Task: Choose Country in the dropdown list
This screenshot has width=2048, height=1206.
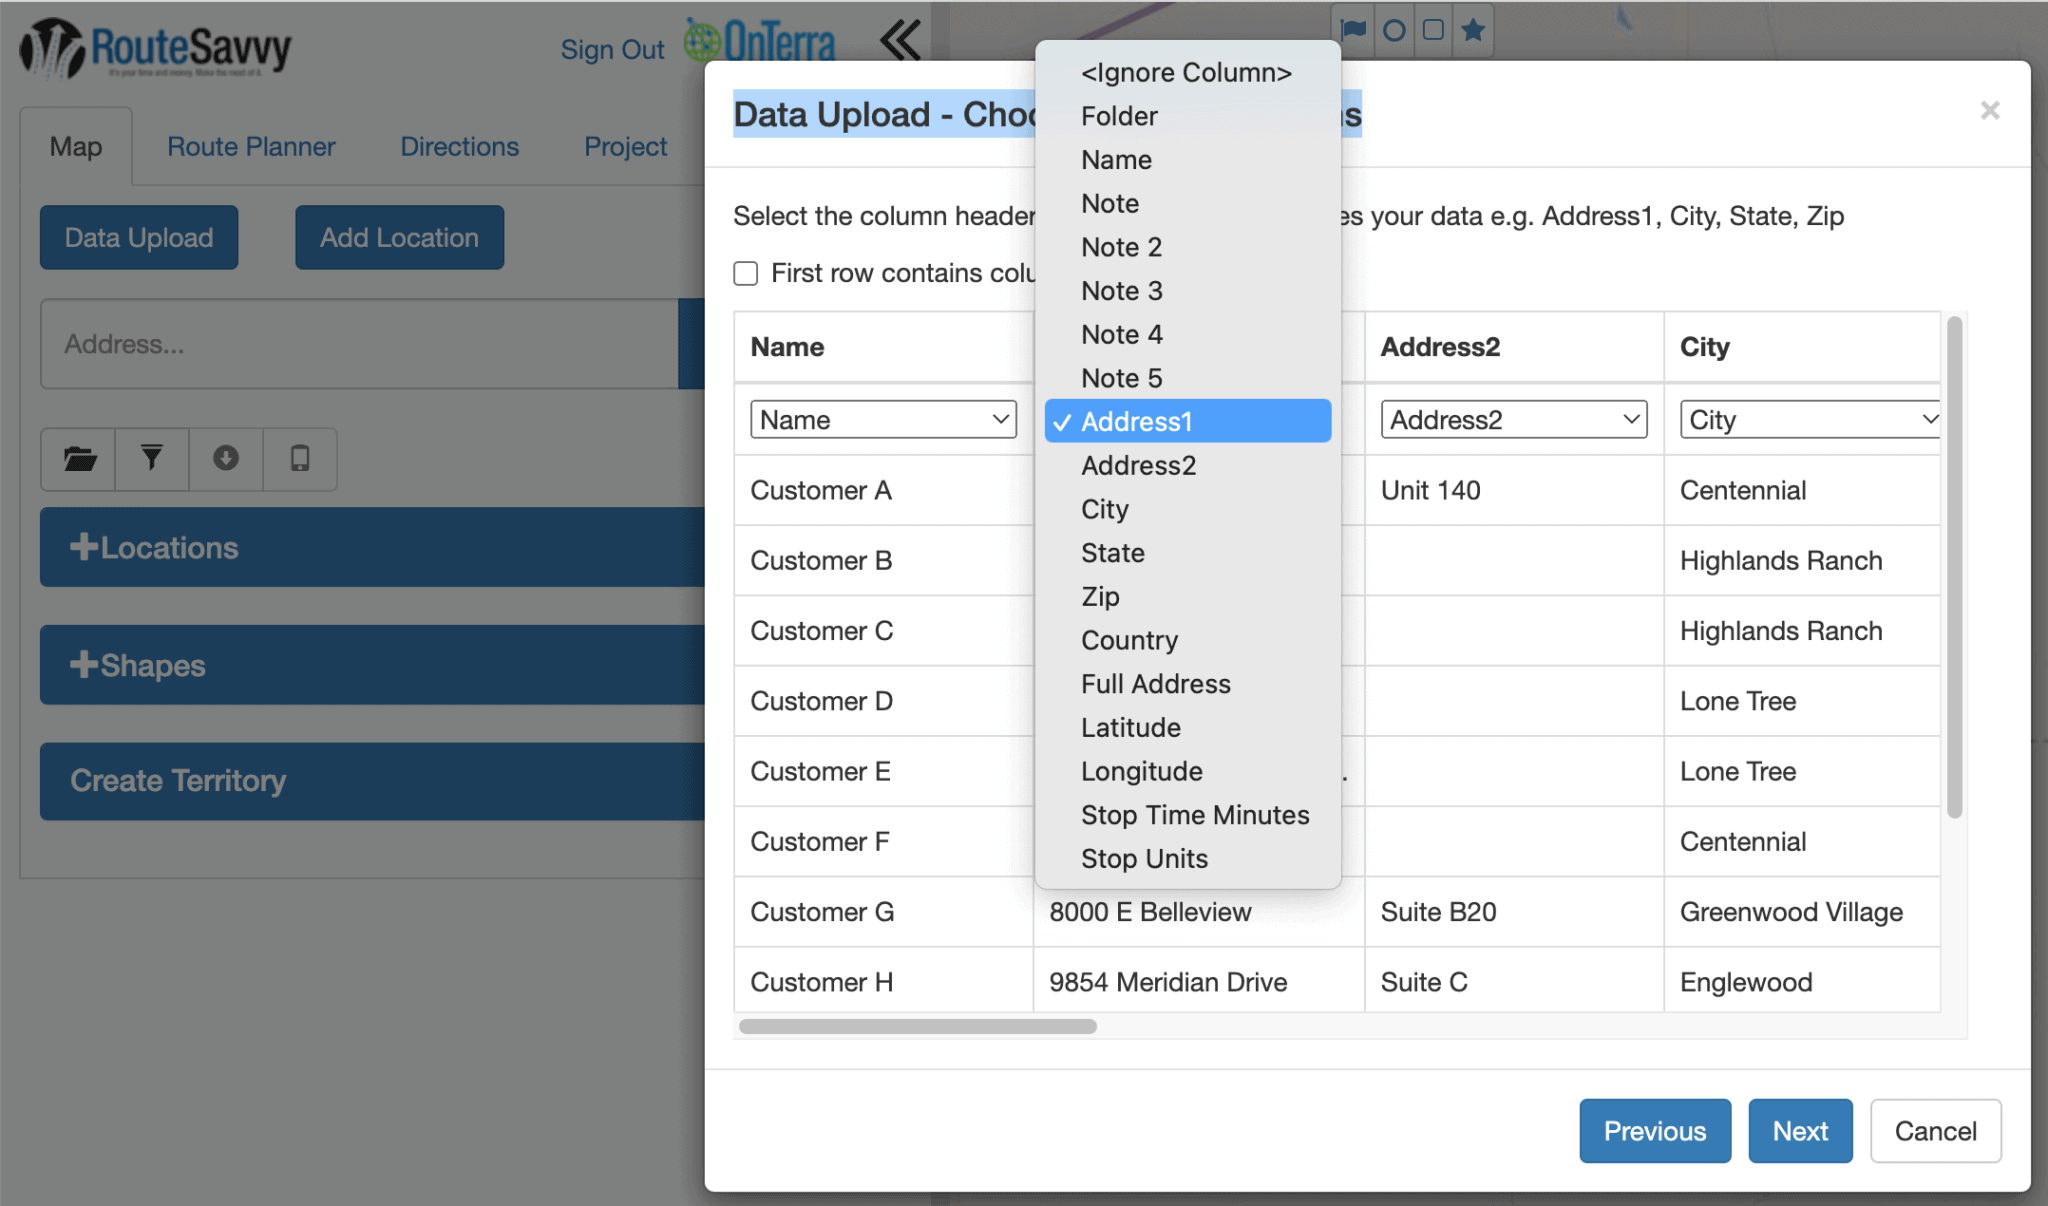Action: tap(1187, 640)
